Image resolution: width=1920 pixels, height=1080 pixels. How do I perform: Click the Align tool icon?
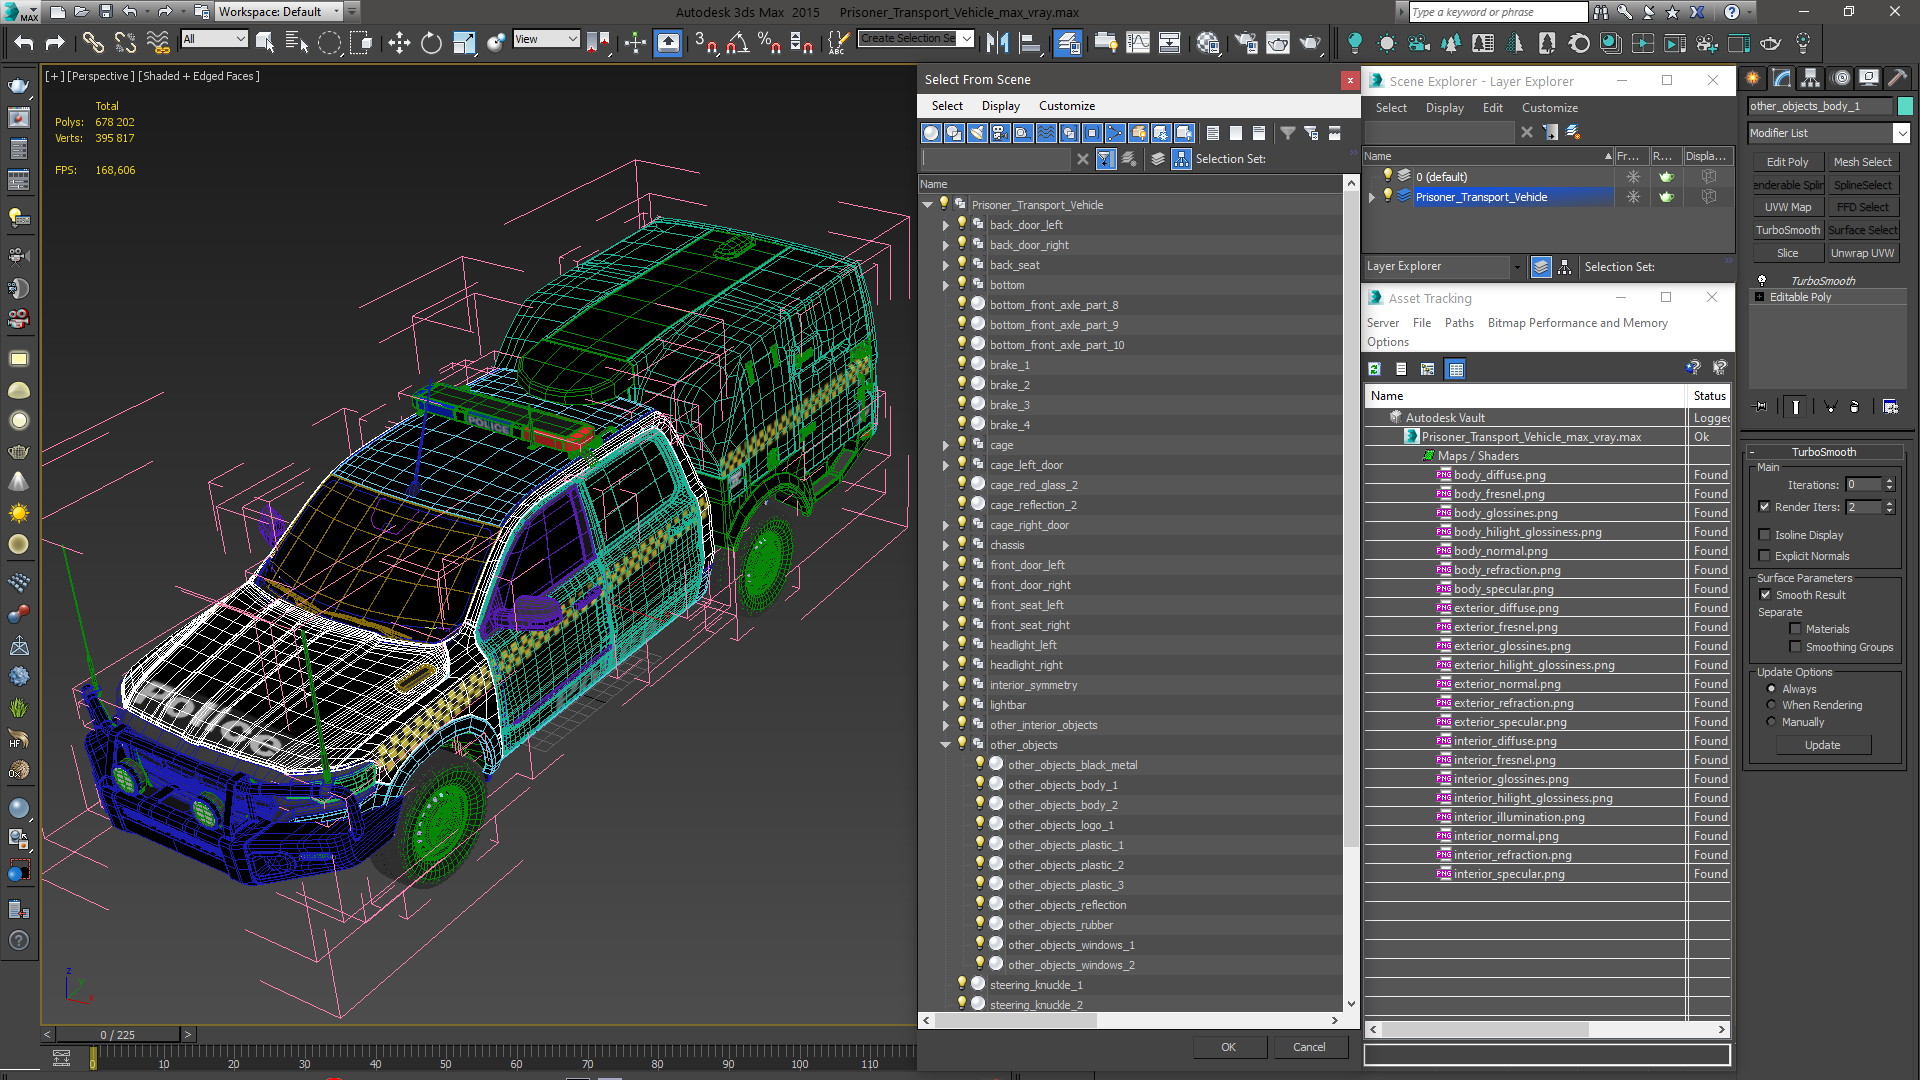pos(1030,42)
